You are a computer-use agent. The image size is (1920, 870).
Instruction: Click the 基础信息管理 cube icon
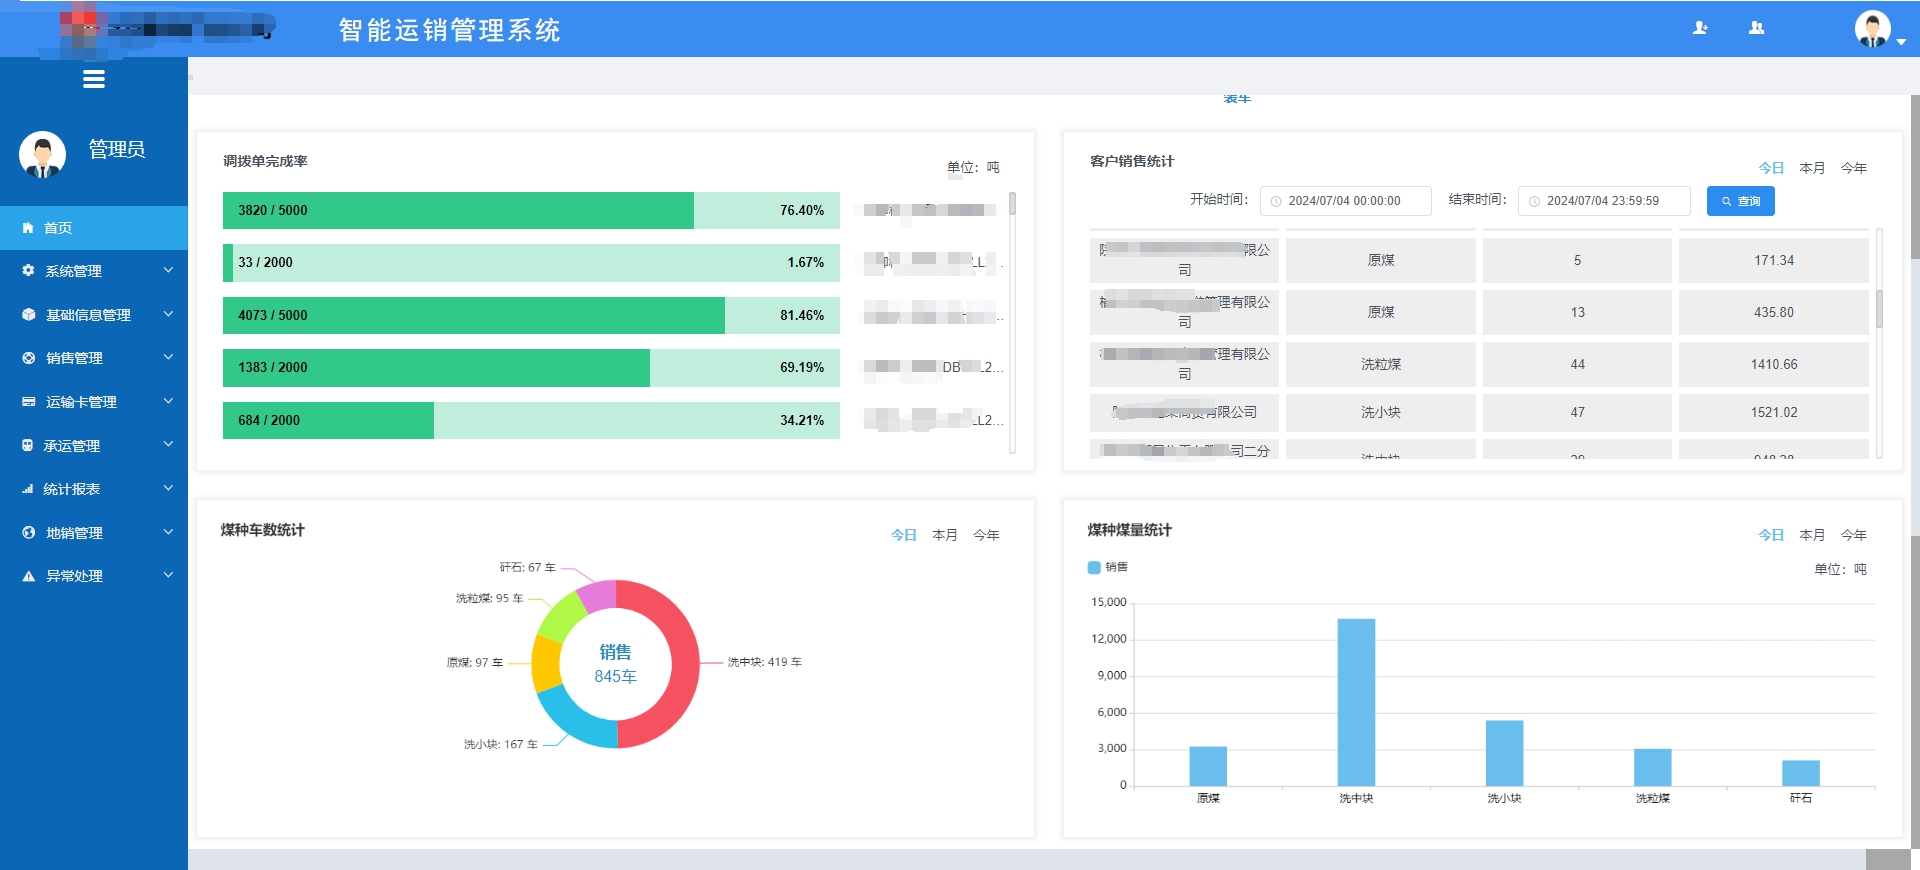[x=28, y=315]
